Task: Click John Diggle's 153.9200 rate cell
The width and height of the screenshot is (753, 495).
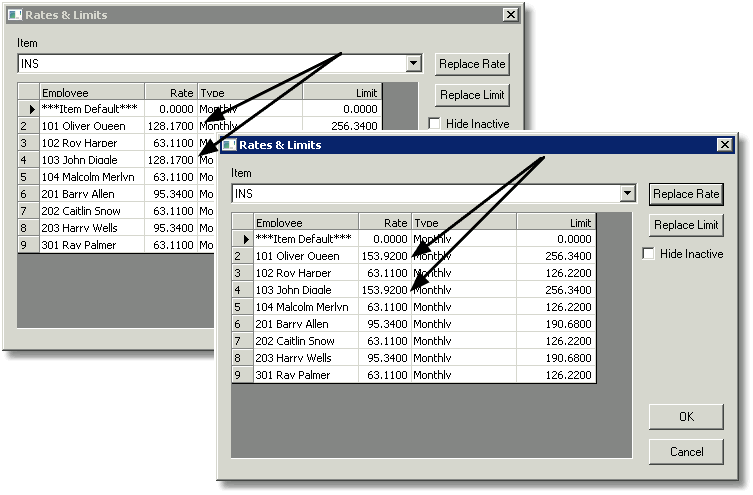Action: coord(385,290)
